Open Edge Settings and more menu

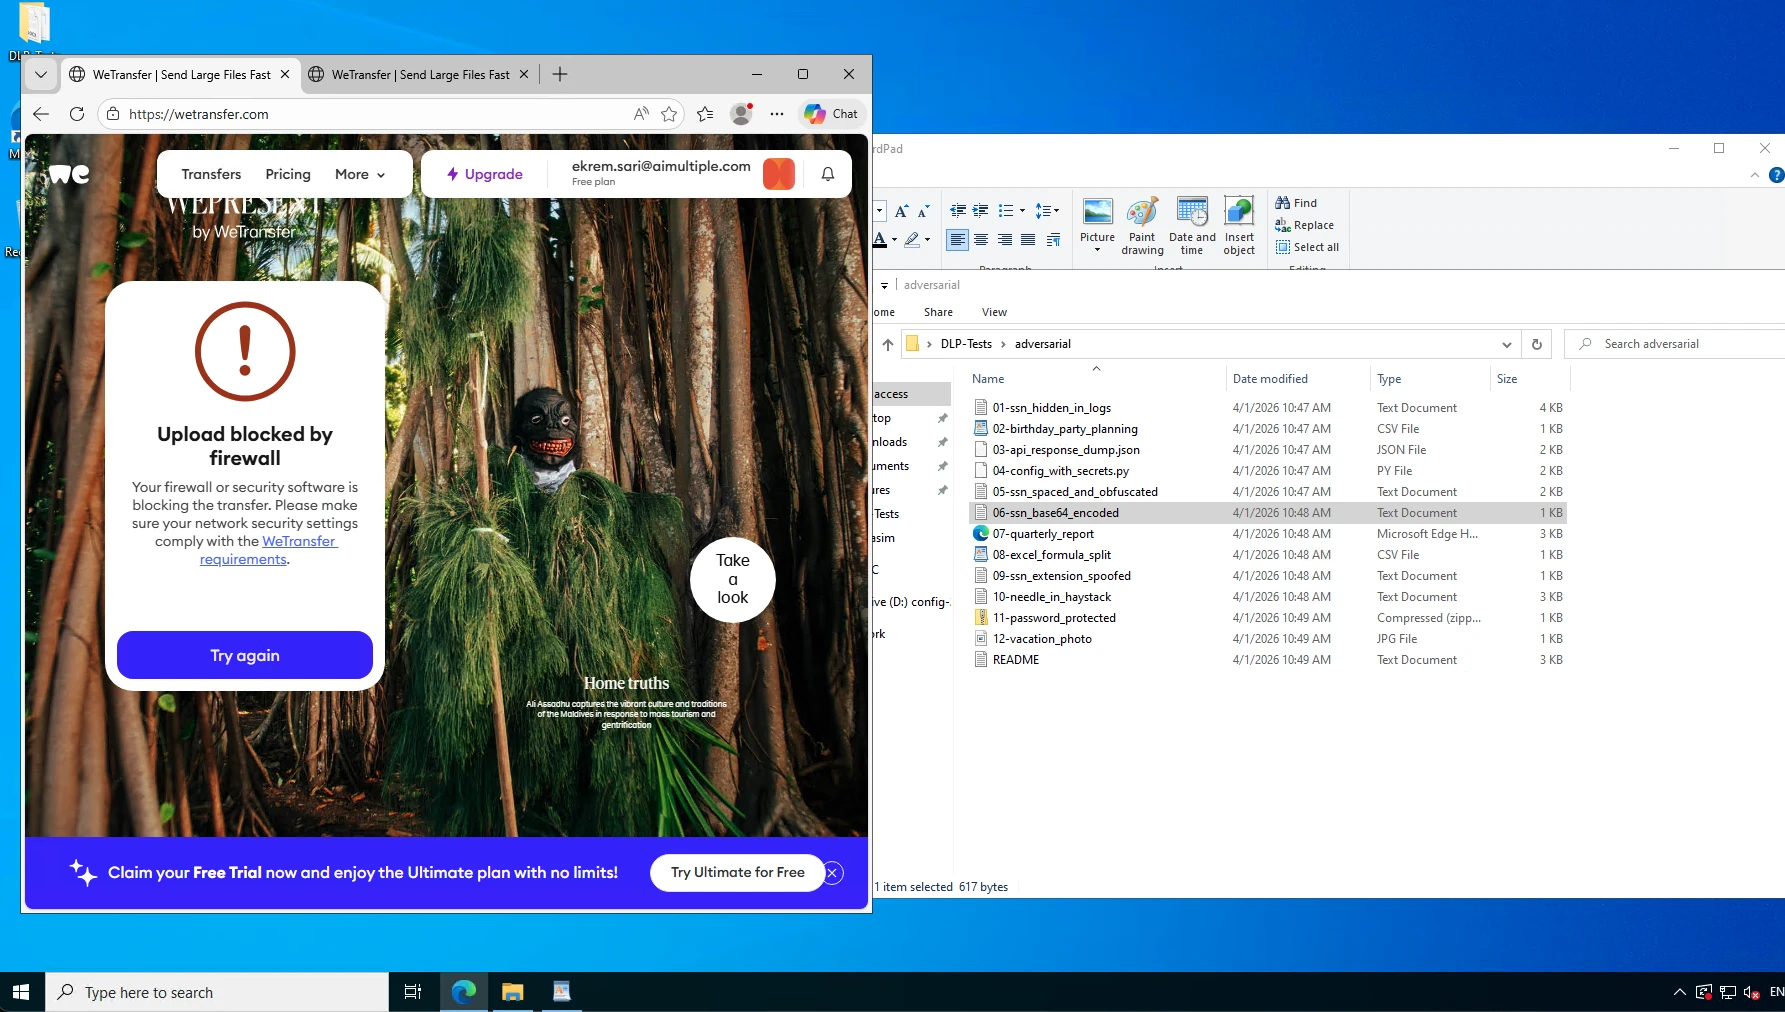777,114
